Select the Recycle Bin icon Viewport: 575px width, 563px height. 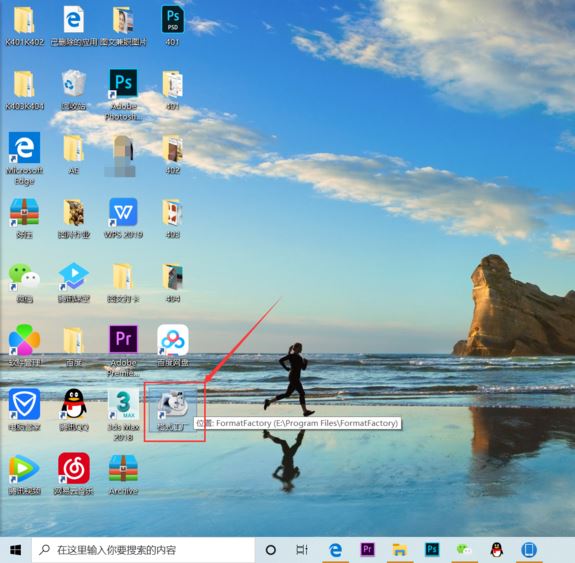[74, 90]
